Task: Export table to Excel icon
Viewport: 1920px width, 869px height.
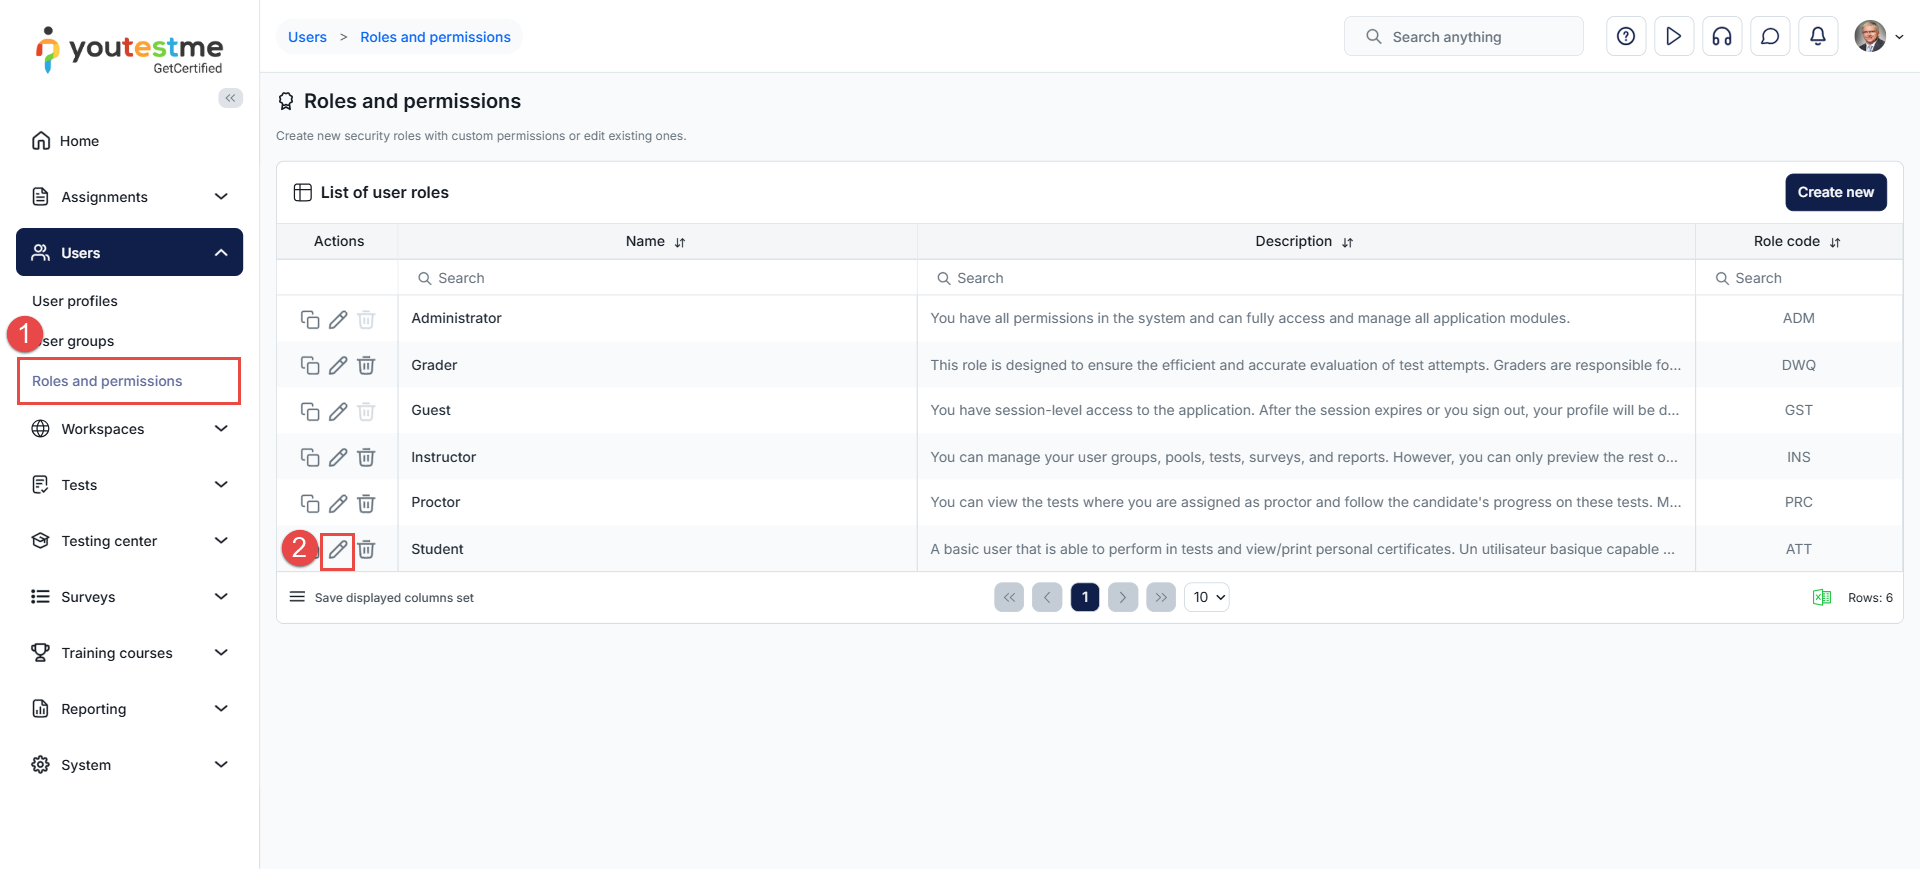Action: [x=1821, y=597]
